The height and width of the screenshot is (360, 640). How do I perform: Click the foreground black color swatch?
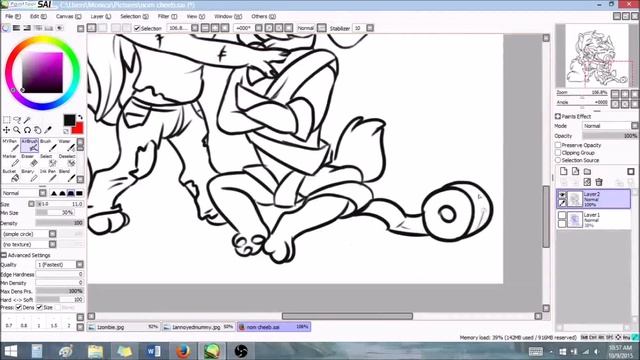pos(69,120)
